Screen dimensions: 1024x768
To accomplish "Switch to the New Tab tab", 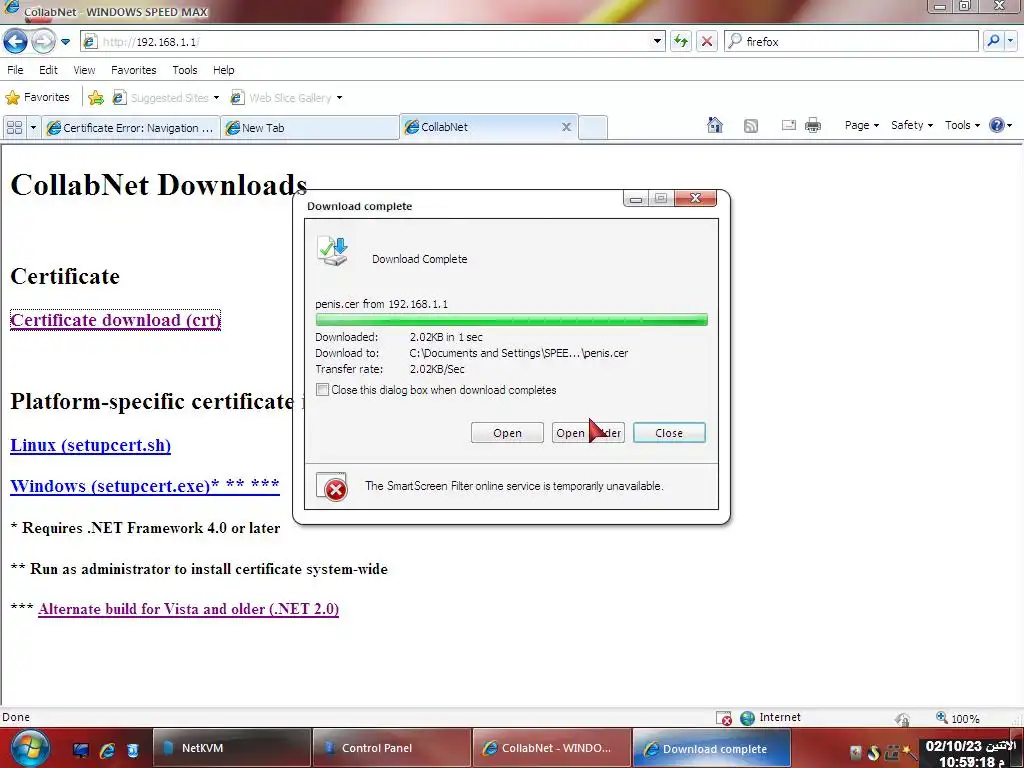I will click(310, 128).
